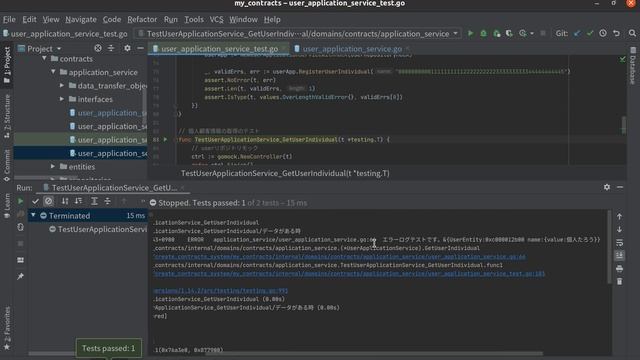Screen dimensions: 640x360
Task: Click the editor vertical scrollbar thumb
Action: [624, 124]
